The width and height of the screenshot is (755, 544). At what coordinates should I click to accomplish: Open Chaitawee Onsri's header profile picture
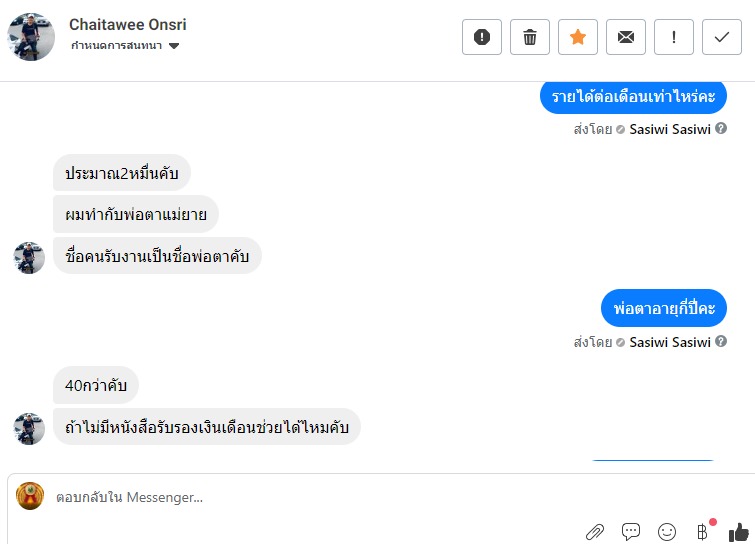[31, 37]
